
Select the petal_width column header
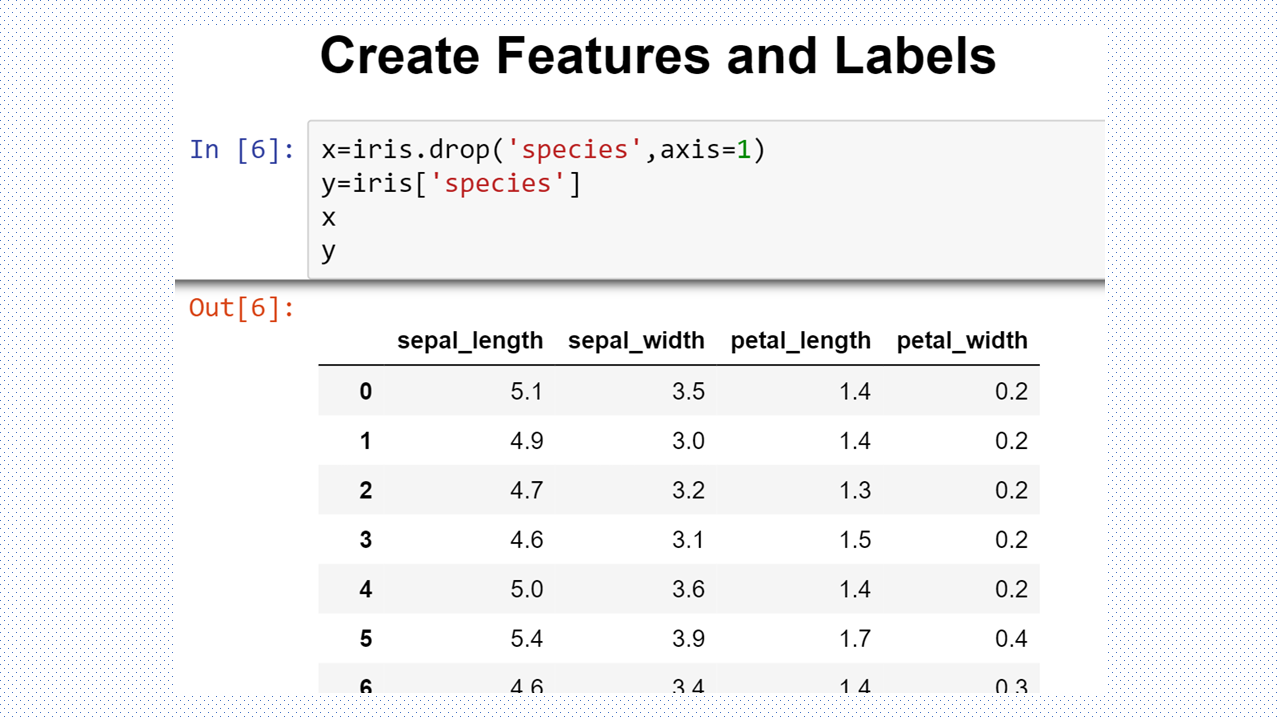[962, 341]
